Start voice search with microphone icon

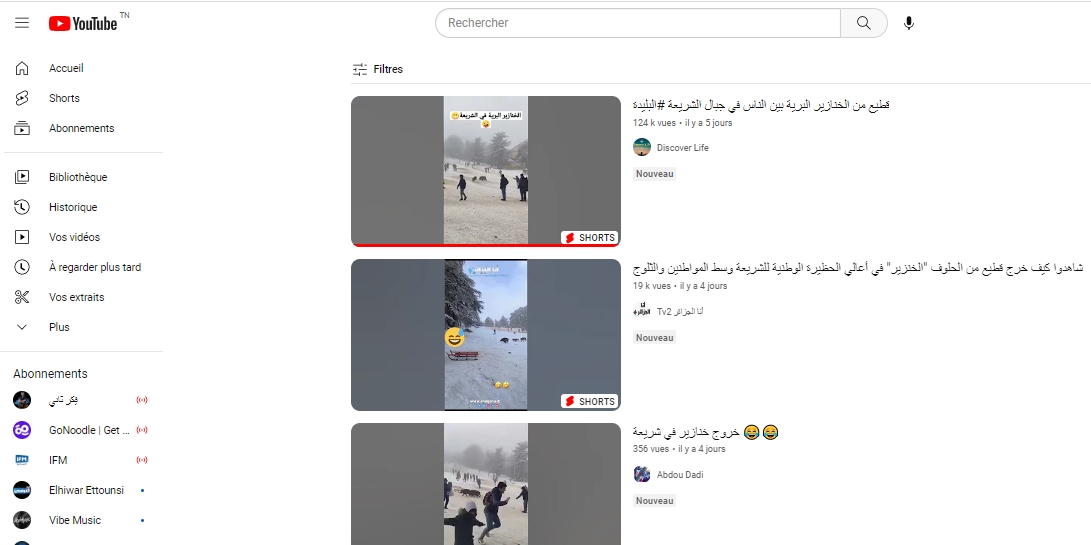[908, 23]
